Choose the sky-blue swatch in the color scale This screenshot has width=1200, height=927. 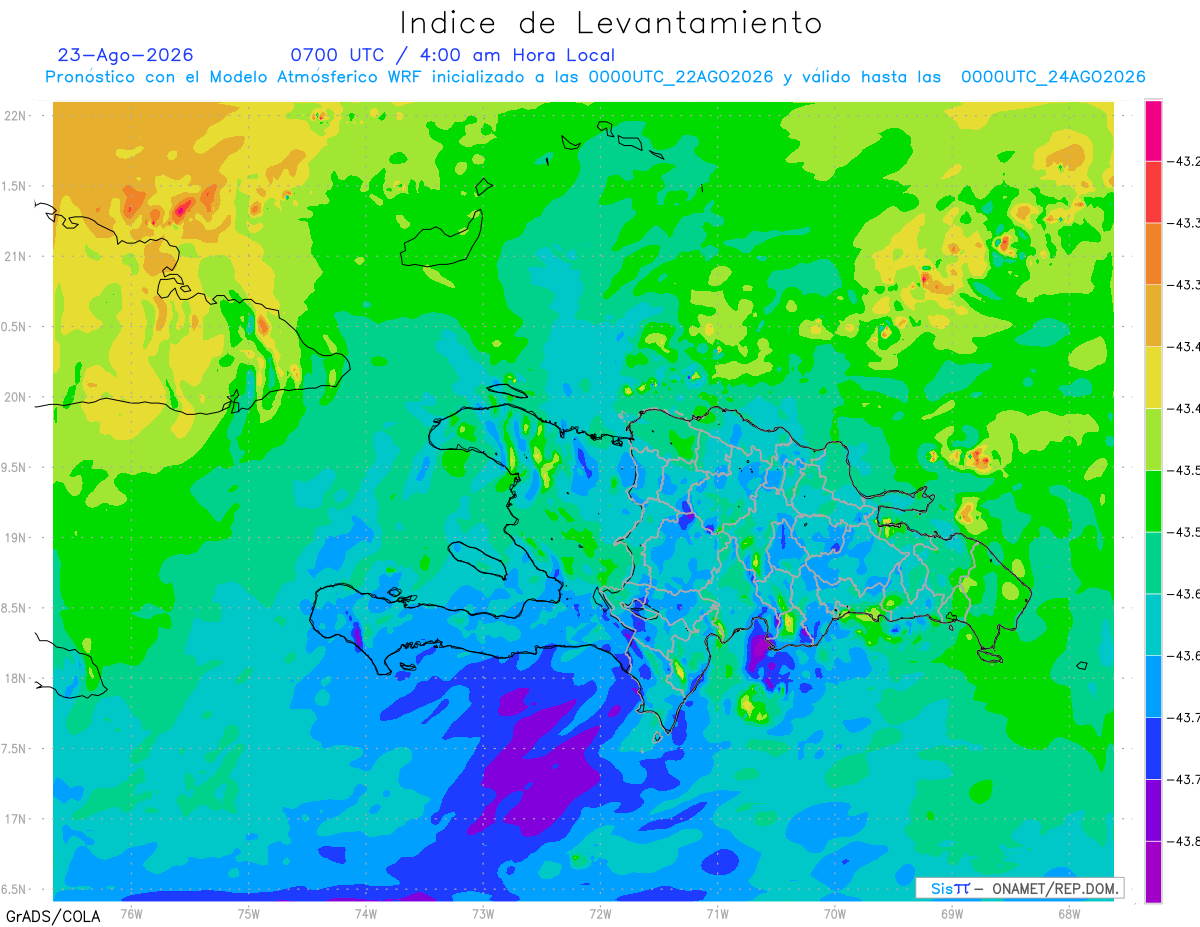point(1153,686)
